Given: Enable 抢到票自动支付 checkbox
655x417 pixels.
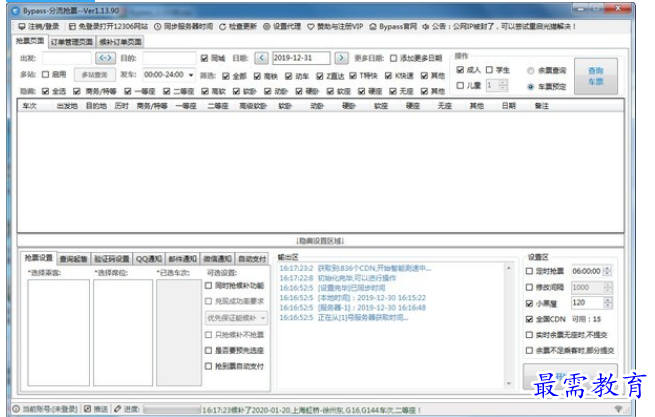Looking at the screenshot, I should [x=208, y=366].
